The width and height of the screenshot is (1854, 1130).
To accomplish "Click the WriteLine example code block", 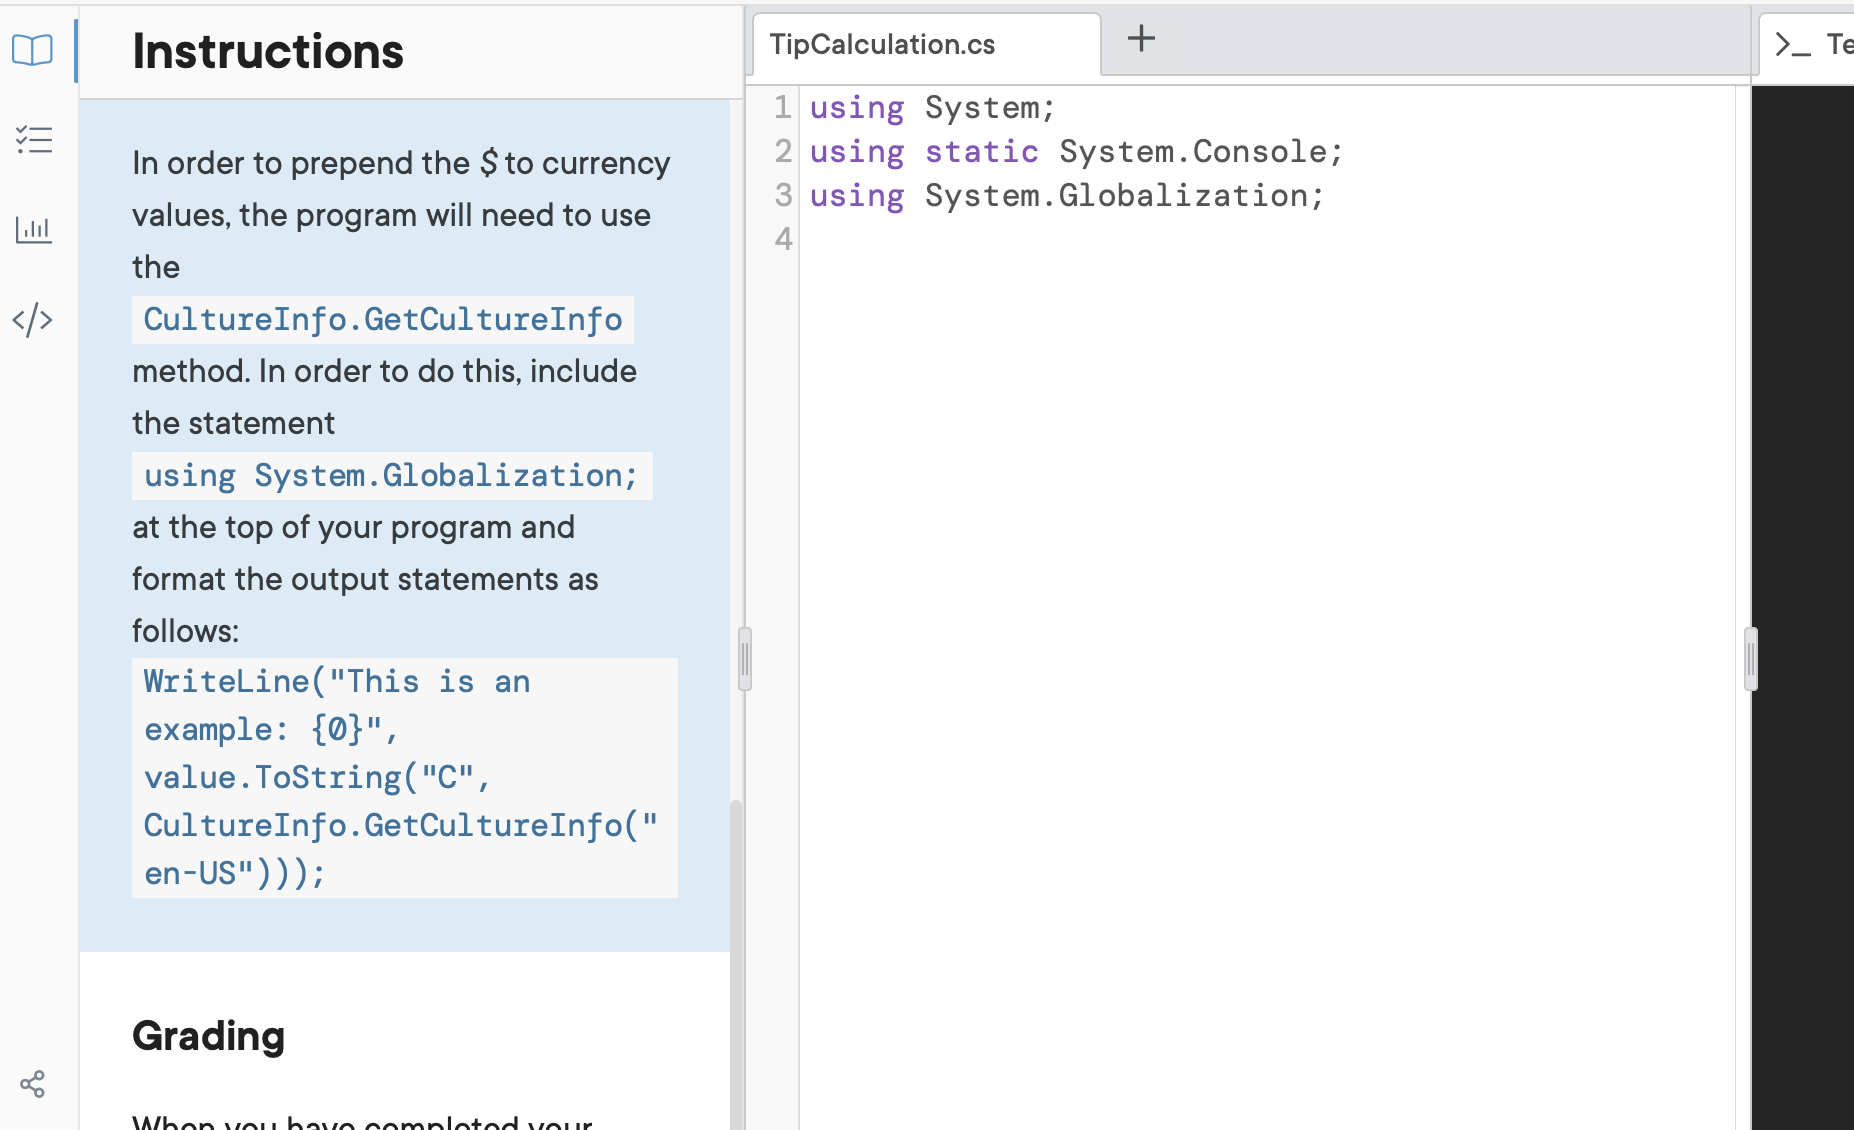I will [x=404, y=777].
